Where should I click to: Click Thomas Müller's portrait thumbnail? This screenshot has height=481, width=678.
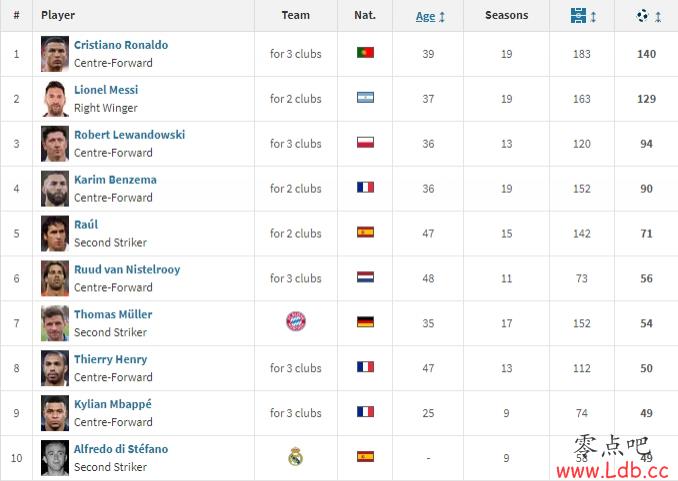[55, 323]
